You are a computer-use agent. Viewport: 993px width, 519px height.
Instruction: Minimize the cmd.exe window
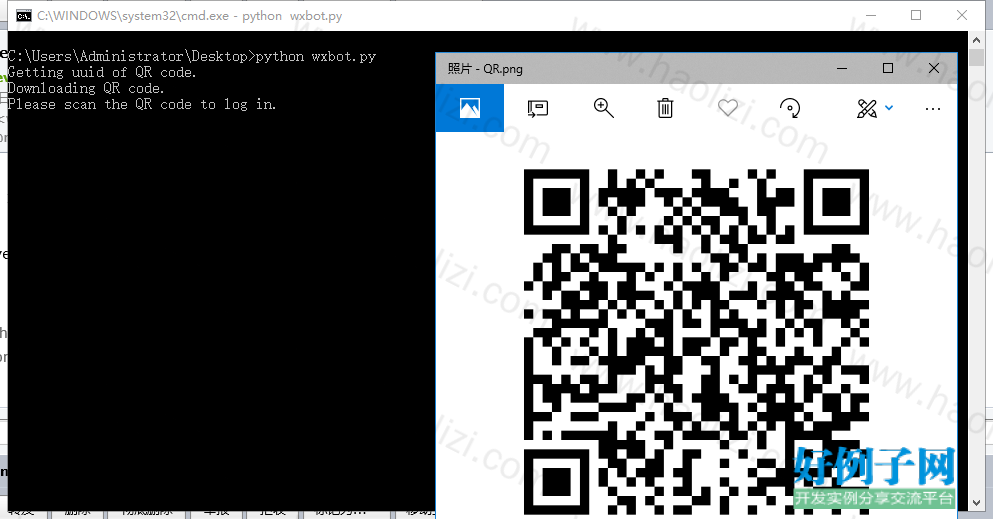[871, 15]
